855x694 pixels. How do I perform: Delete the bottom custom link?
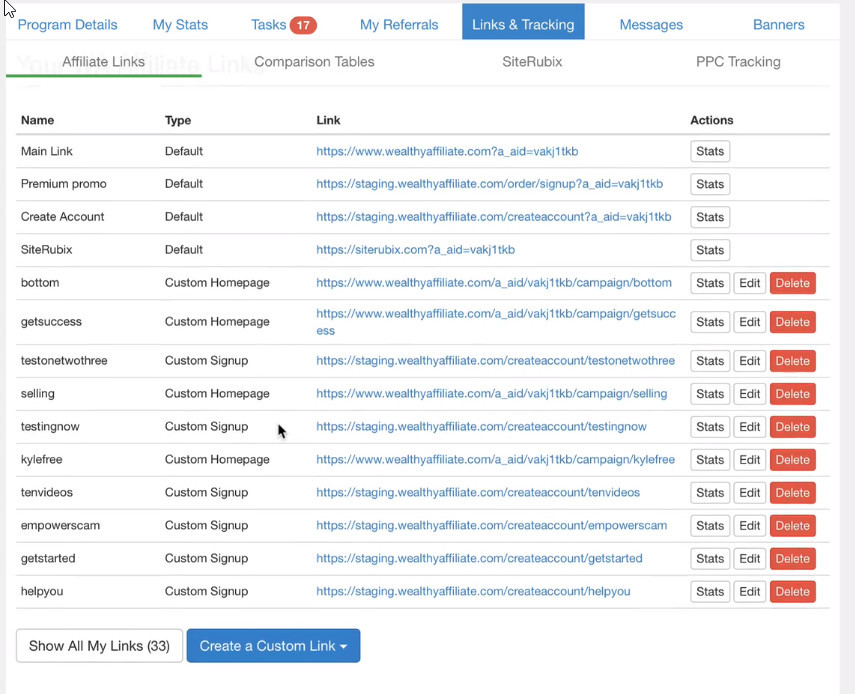(793, 283)
